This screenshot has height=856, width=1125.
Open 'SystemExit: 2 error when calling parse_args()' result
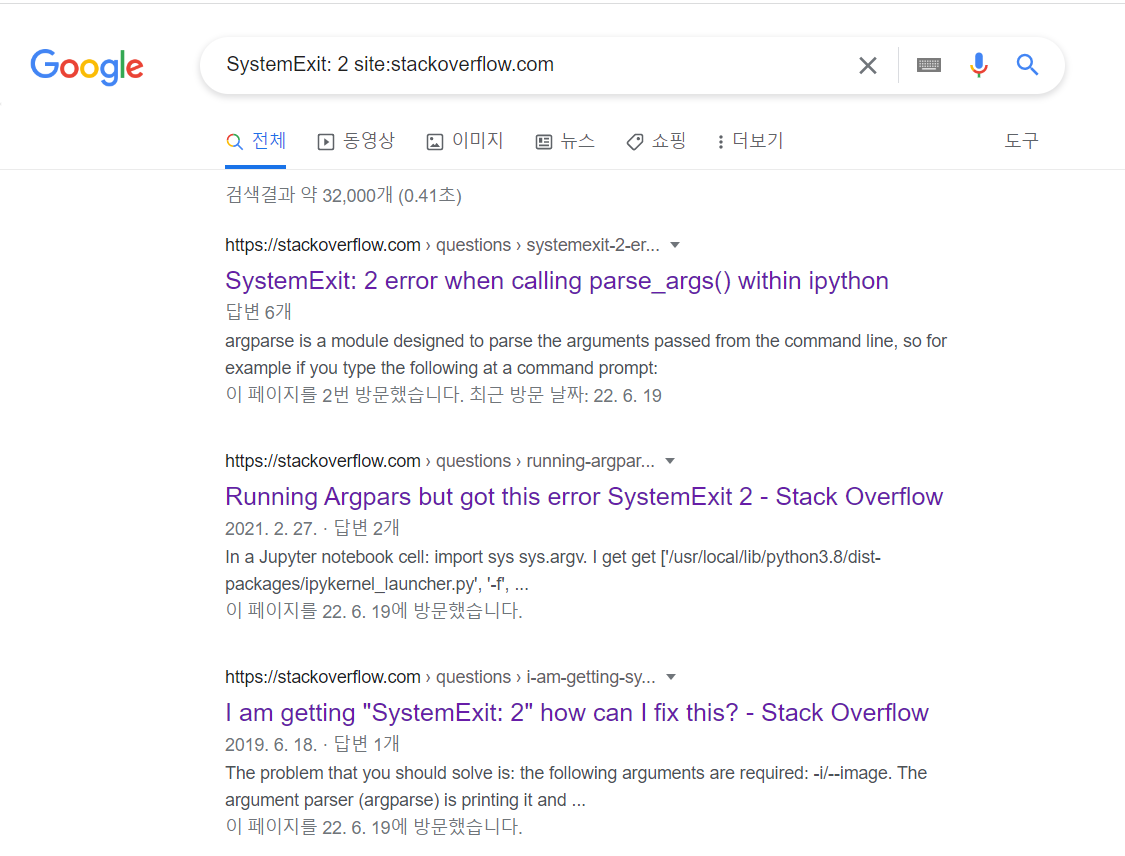(557, 281)
